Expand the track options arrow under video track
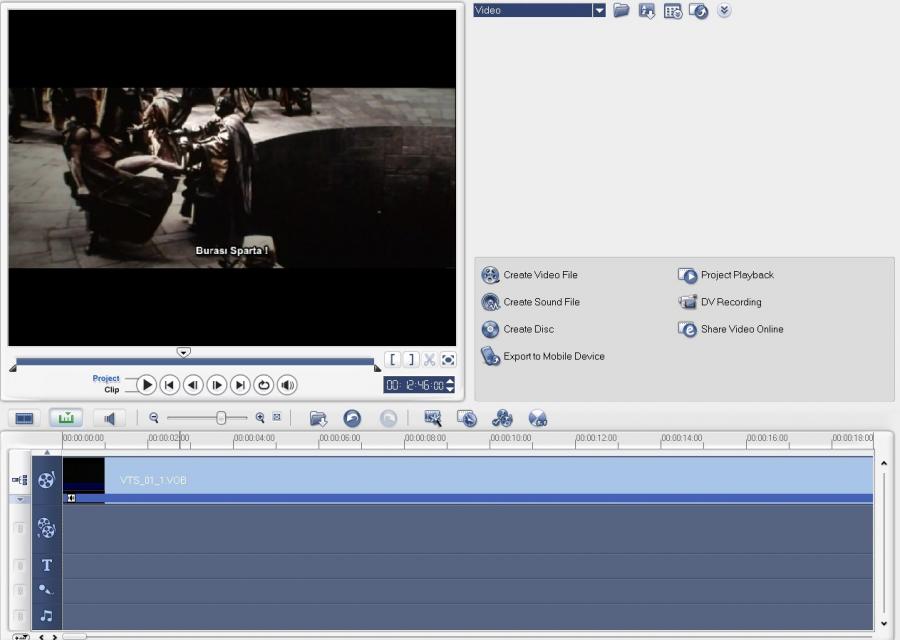 [20, 500]
